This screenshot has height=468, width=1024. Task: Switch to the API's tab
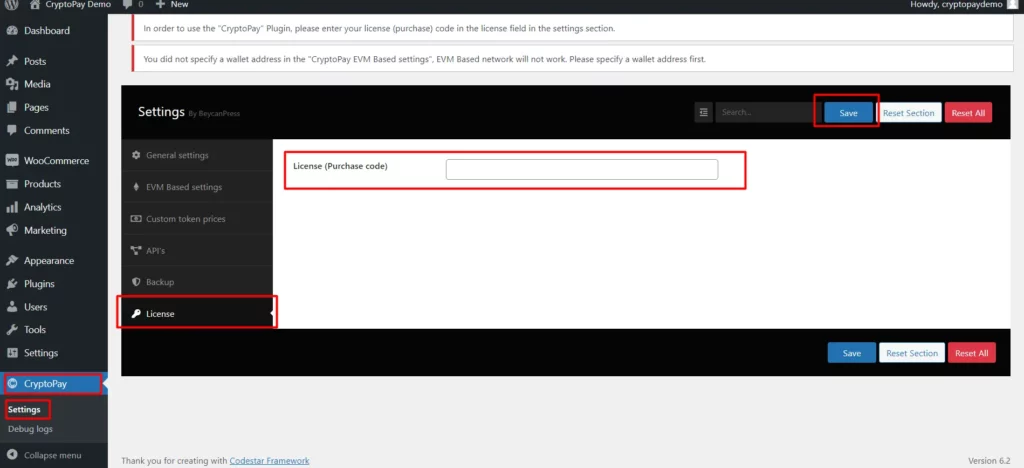(x=197, y=251)
